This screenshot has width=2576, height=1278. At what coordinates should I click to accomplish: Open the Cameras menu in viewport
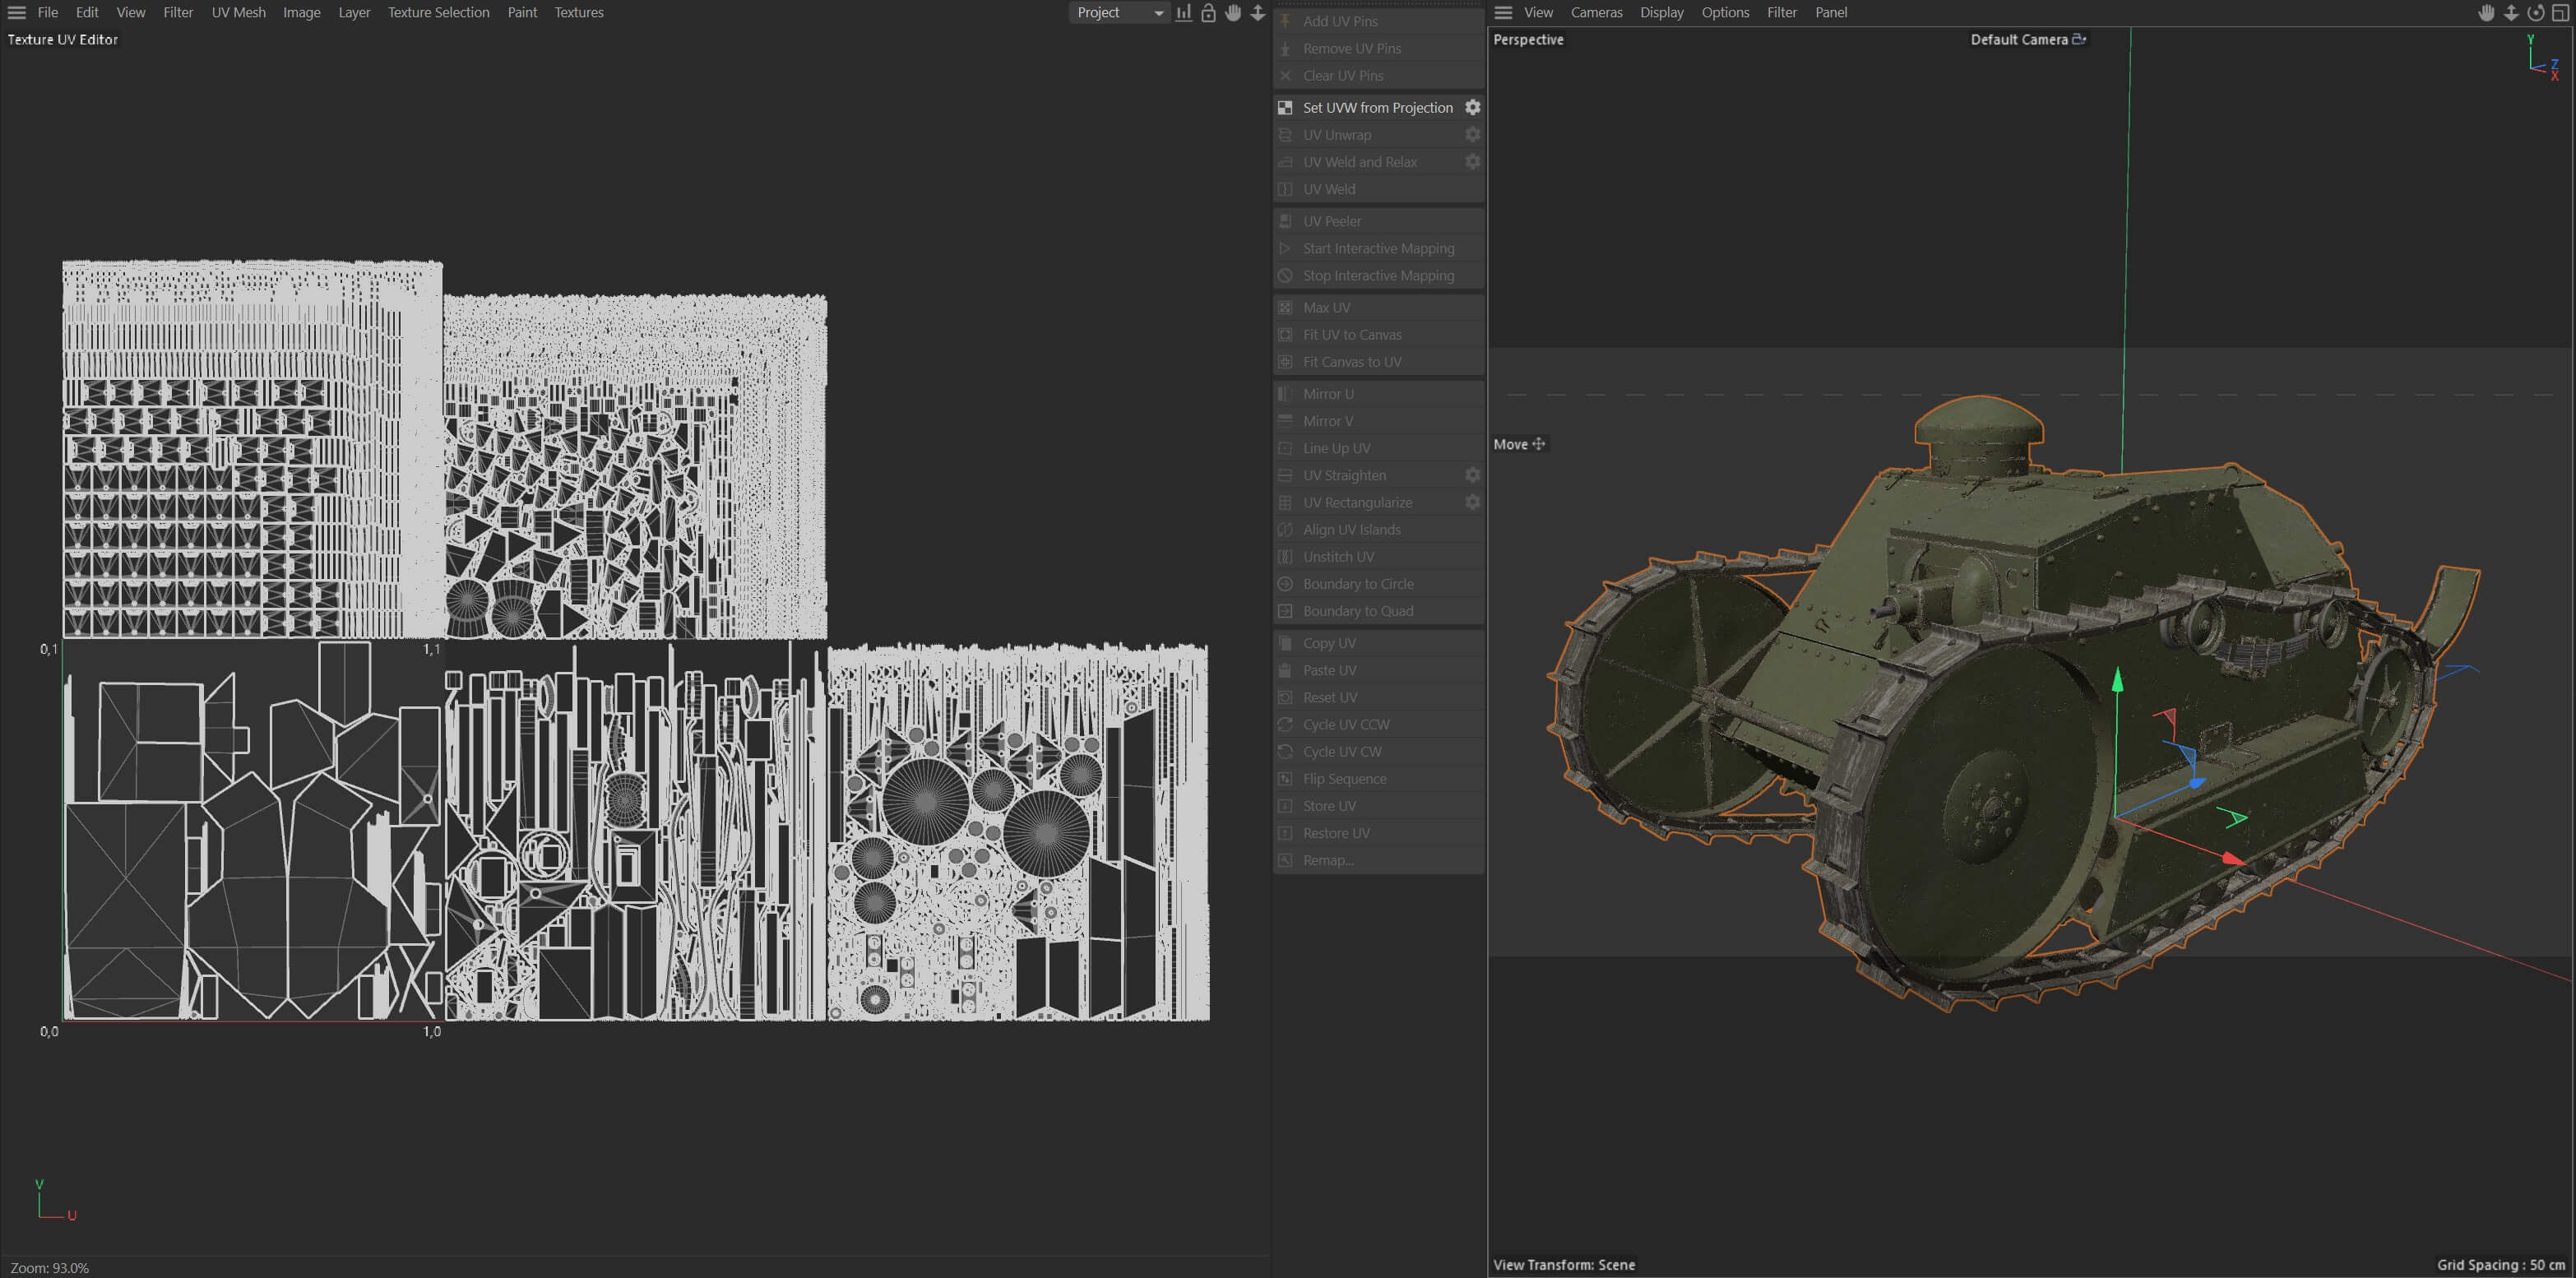(1596, 13)
